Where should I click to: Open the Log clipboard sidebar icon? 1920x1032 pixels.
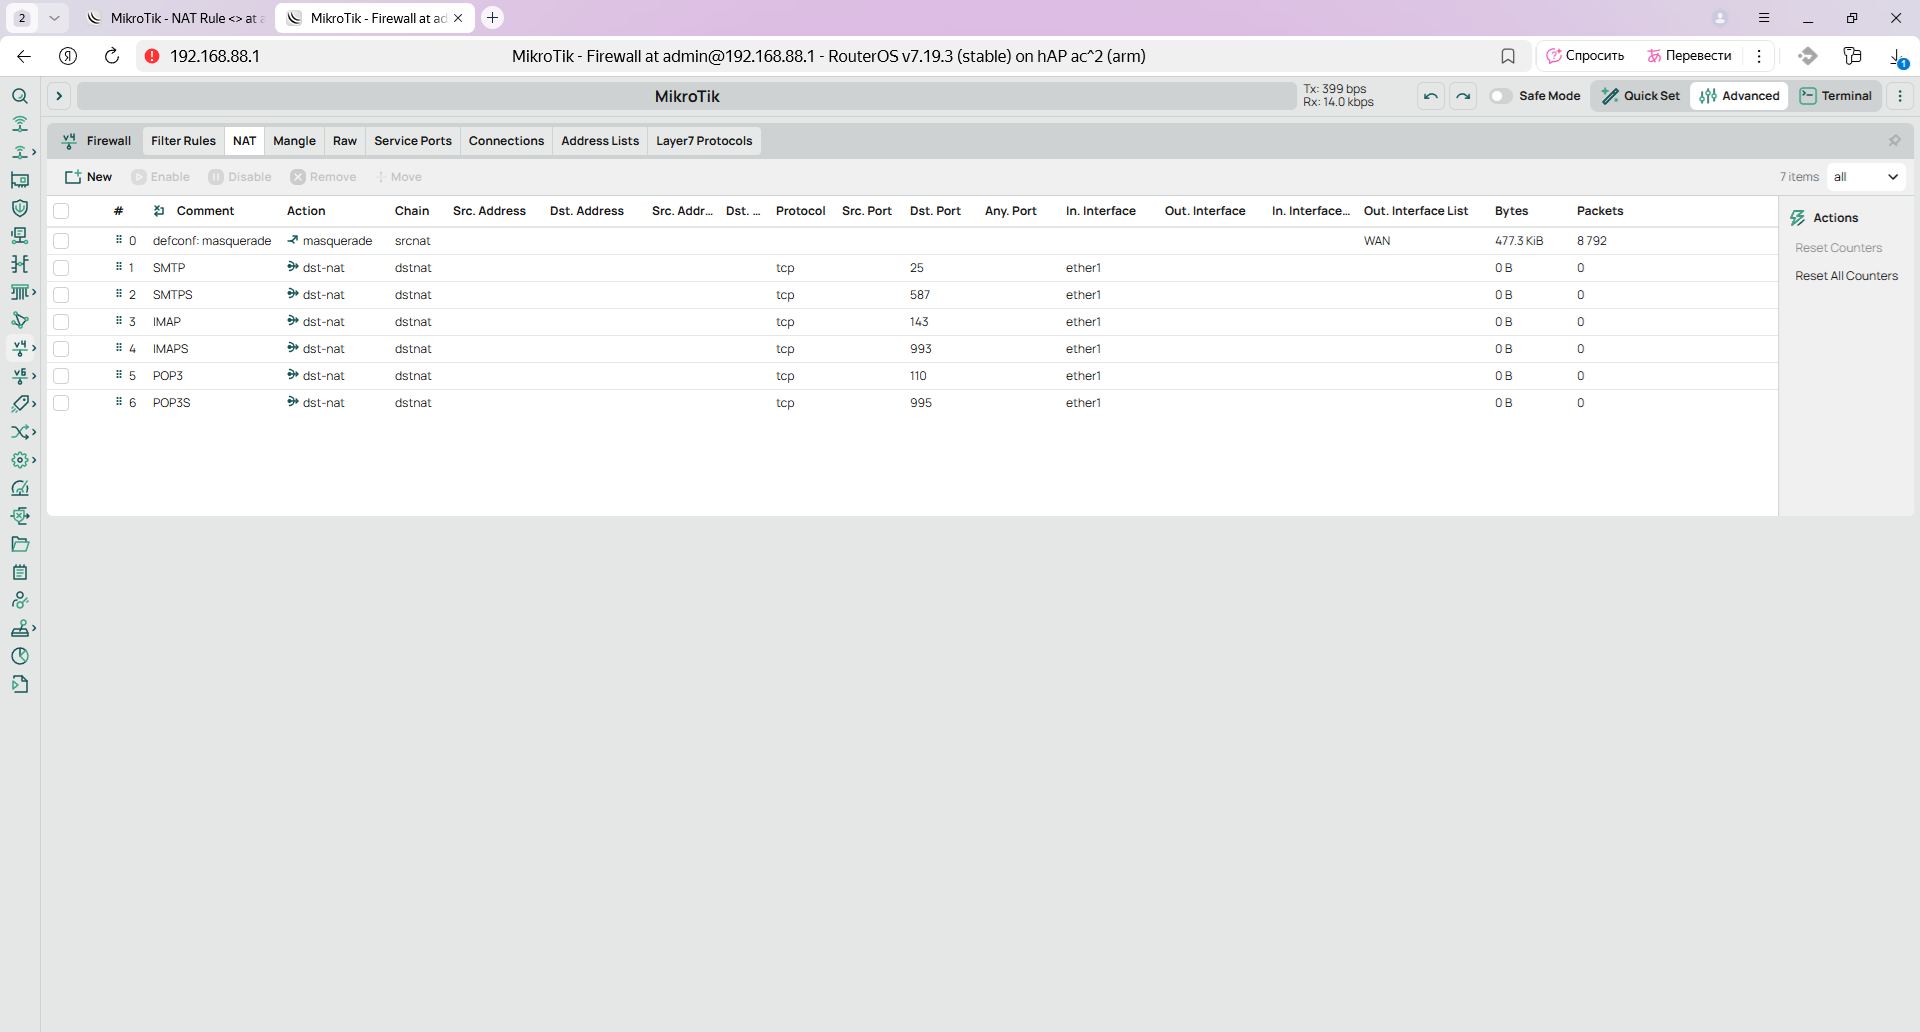(19, 572)
